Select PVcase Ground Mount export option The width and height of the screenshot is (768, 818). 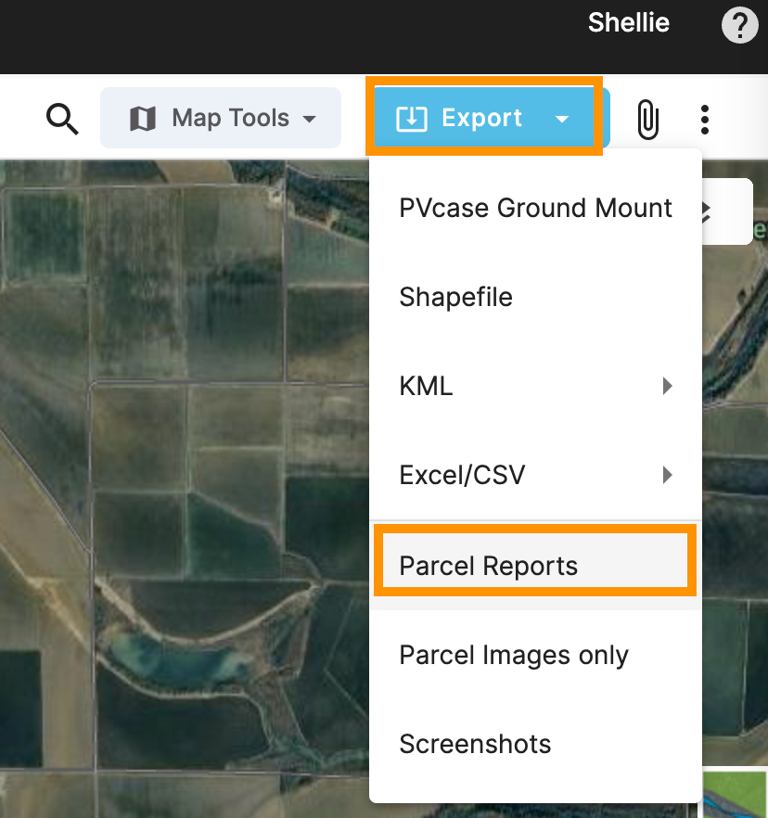pyautogui.click(x=535, y=208)
